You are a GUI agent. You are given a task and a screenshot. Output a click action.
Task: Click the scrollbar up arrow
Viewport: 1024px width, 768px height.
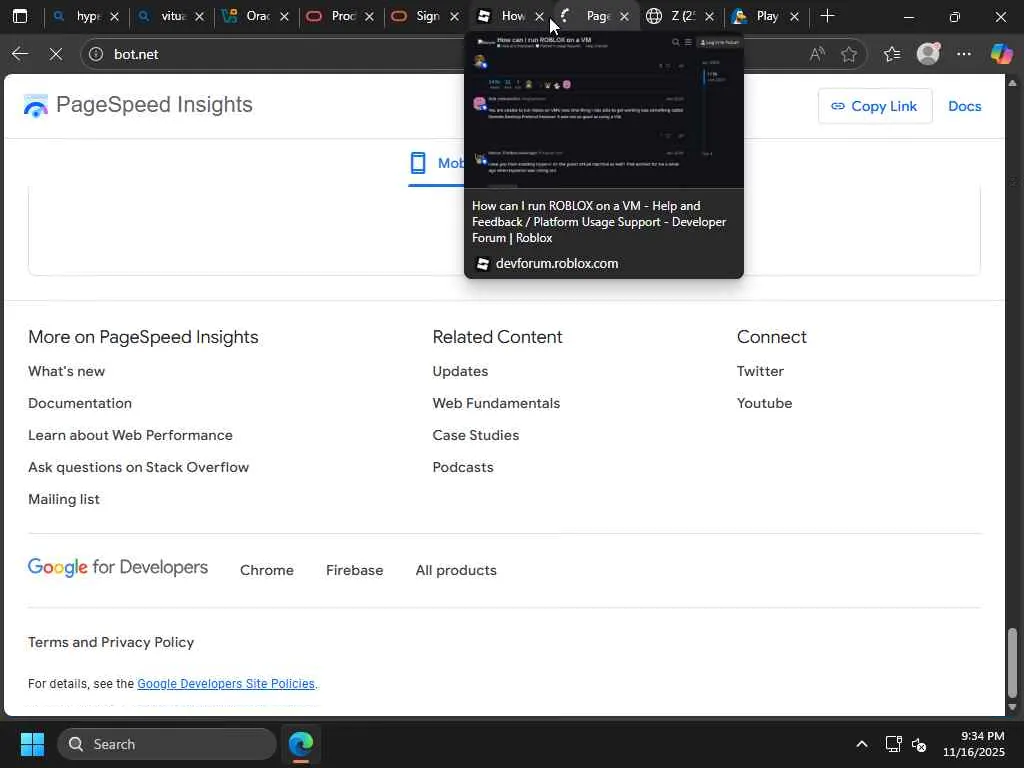coord(1012,83)
